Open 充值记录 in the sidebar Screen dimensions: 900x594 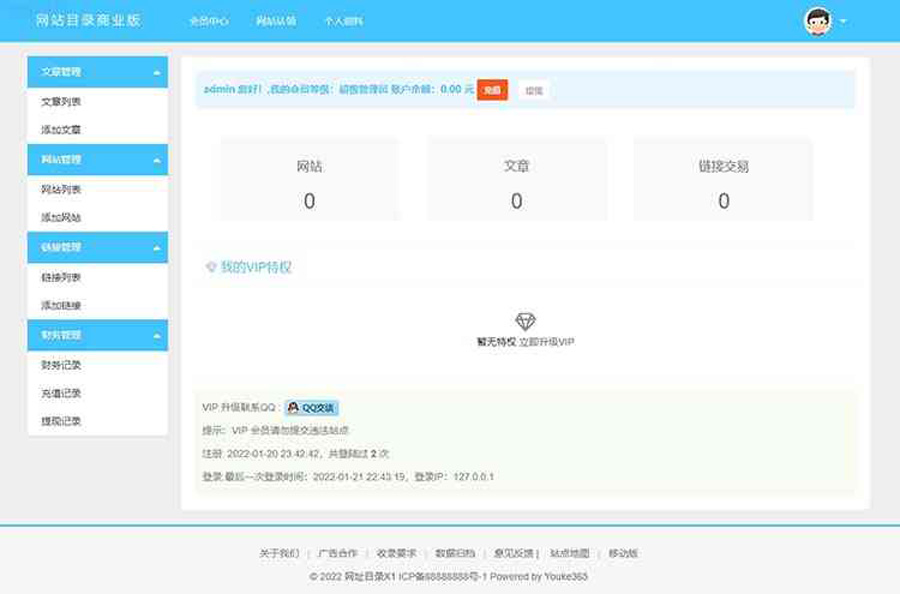61,394
